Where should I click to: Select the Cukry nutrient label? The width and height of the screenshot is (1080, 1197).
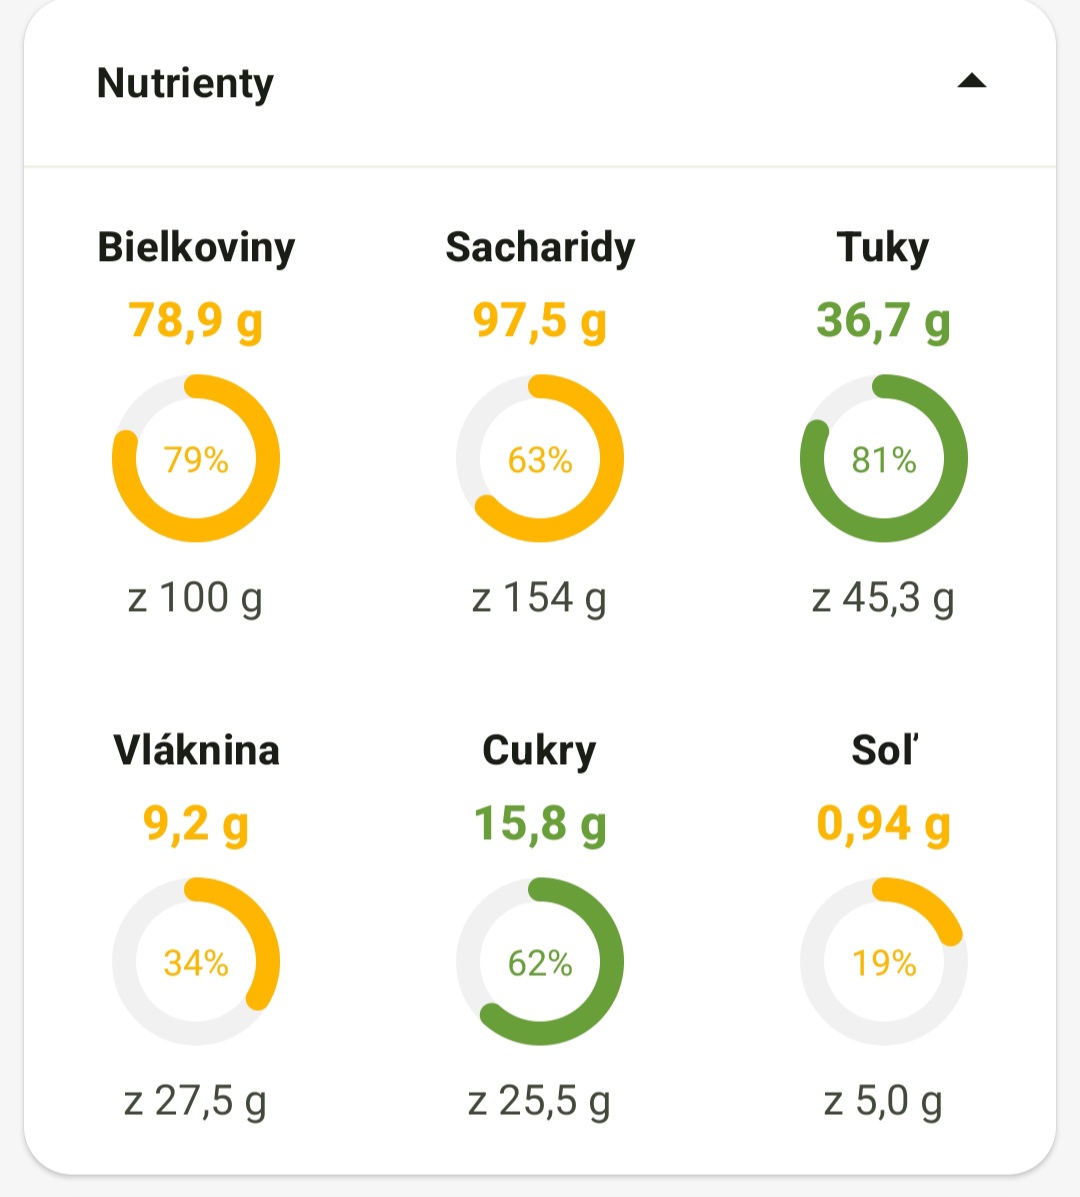pos(539,750)
